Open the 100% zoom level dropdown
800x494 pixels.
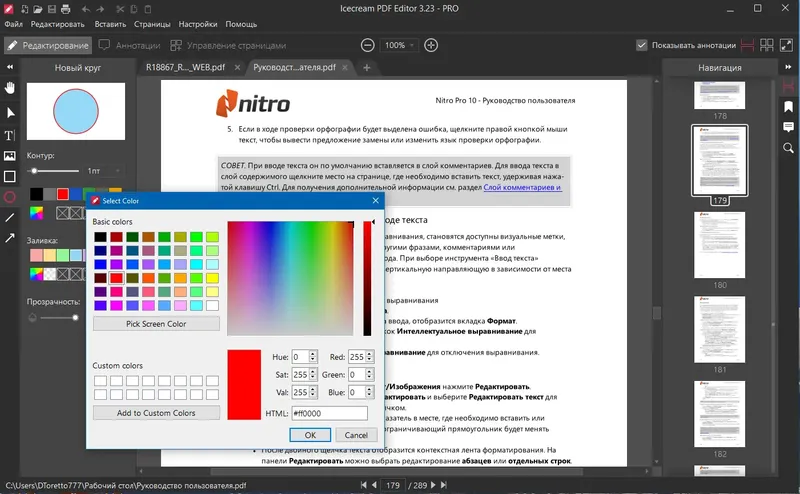[398, 45]
